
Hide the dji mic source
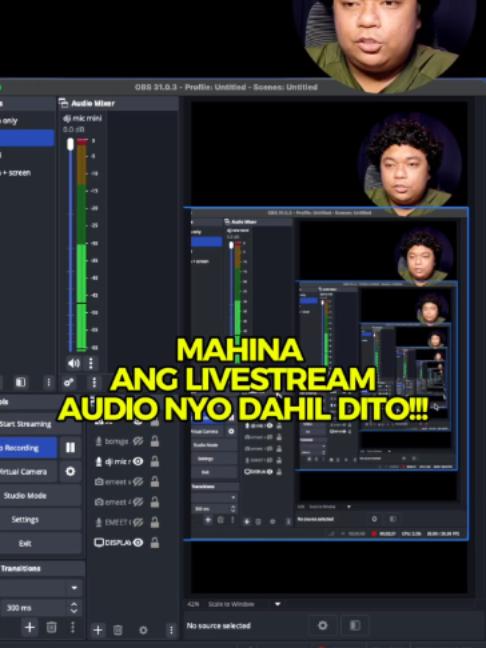pyautogui.click(x=138, y=462)
